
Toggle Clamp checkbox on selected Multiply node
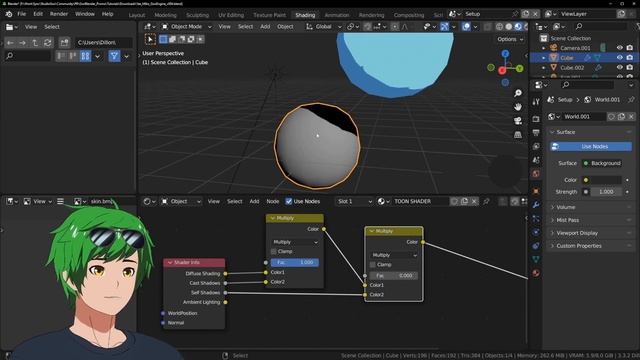(x=372, y=264)
